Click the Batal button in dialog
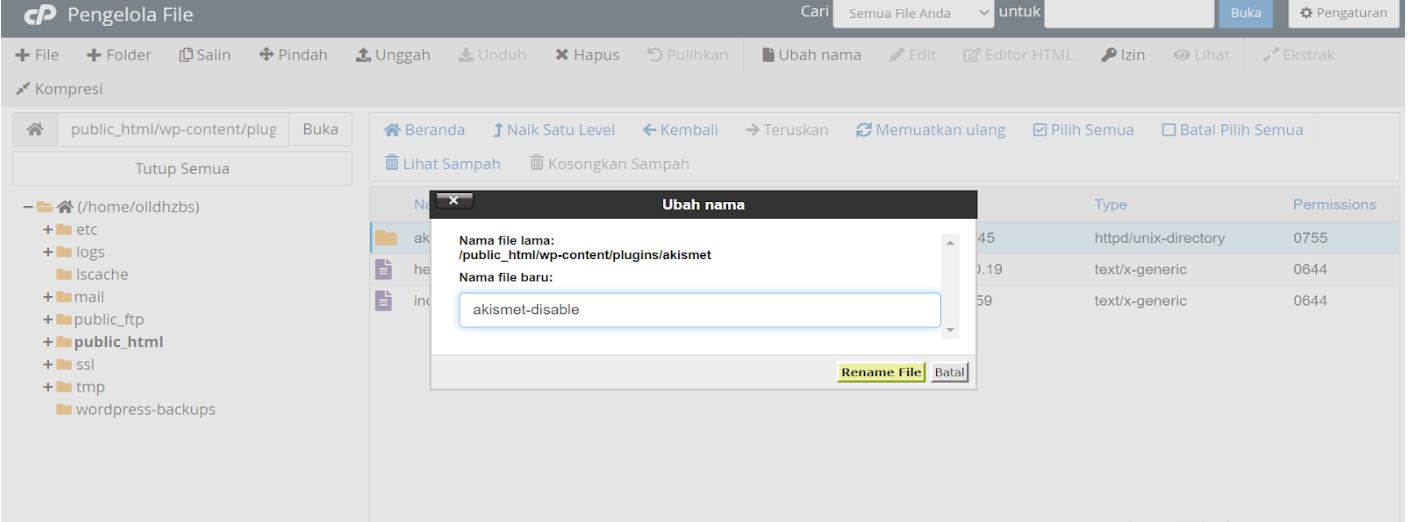This screenshot has height=522, width=1409. (x=949, y=372)
